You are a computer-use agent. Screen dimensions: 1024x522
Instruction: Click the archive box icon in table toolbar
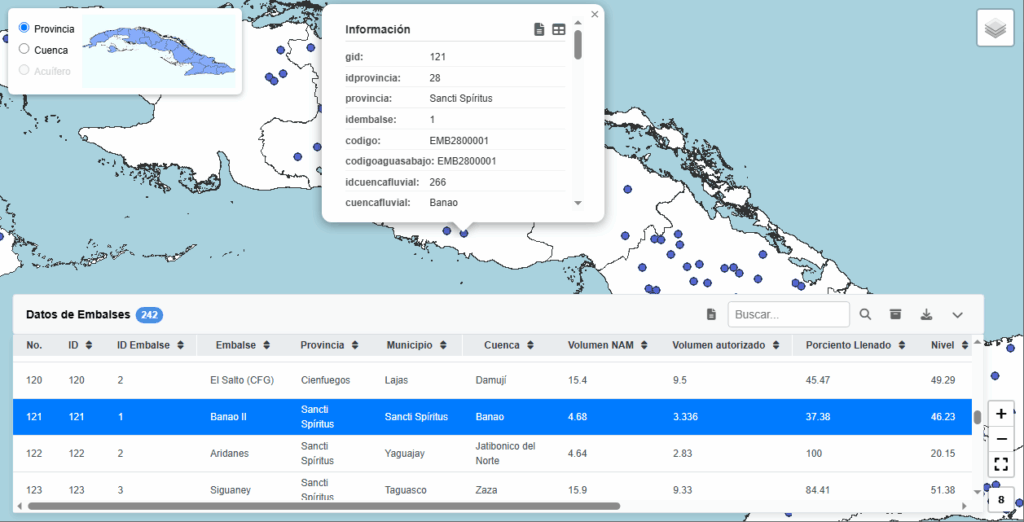(896, 315)
